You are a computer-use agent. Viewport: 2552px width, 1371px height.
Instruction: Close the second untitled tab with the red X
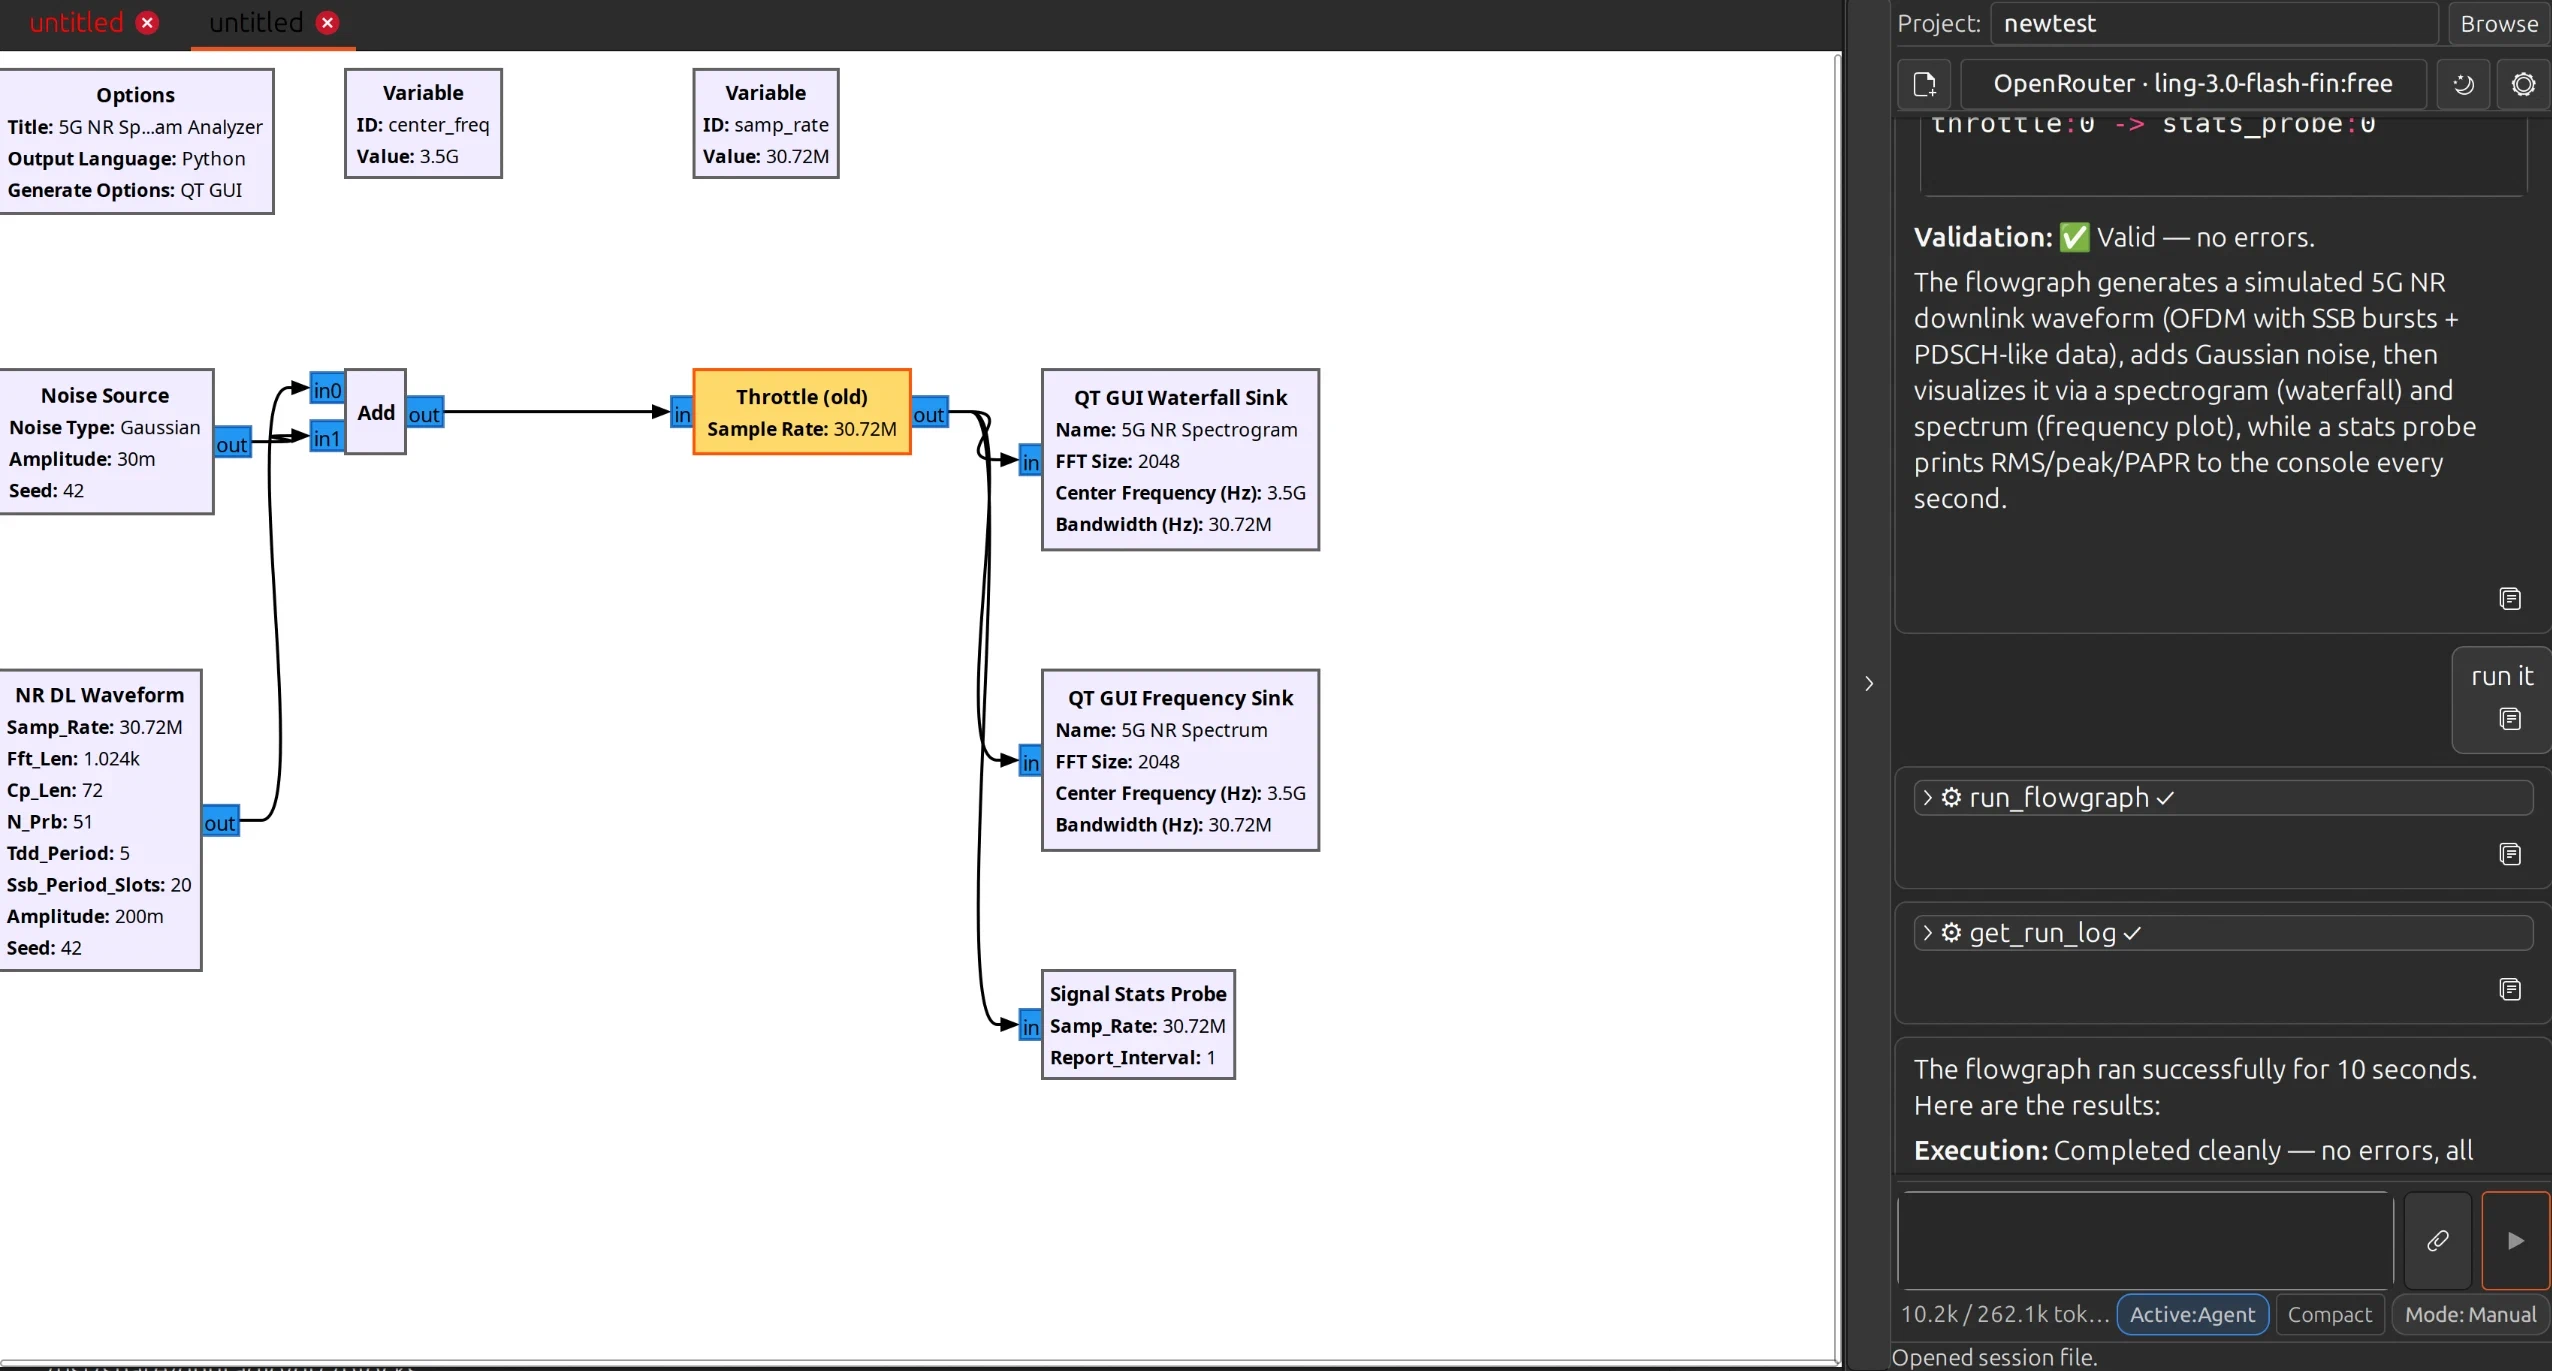(x=327, y=23)
